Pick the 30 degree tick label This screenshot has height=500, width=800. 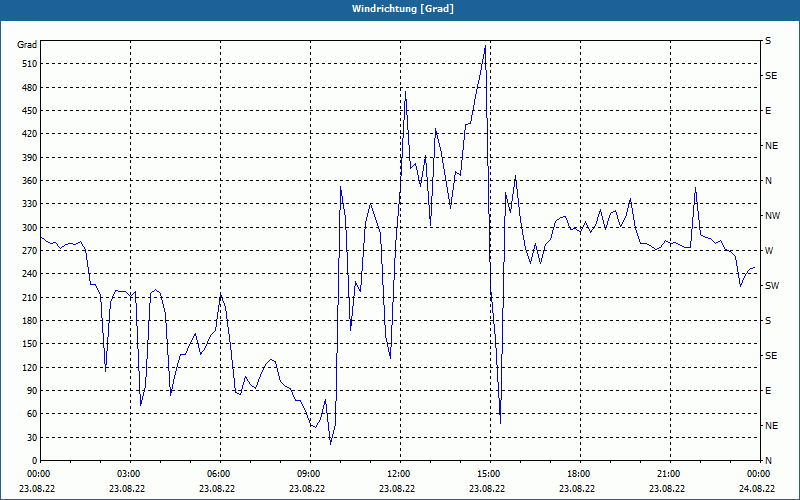[x=33, y=437]
